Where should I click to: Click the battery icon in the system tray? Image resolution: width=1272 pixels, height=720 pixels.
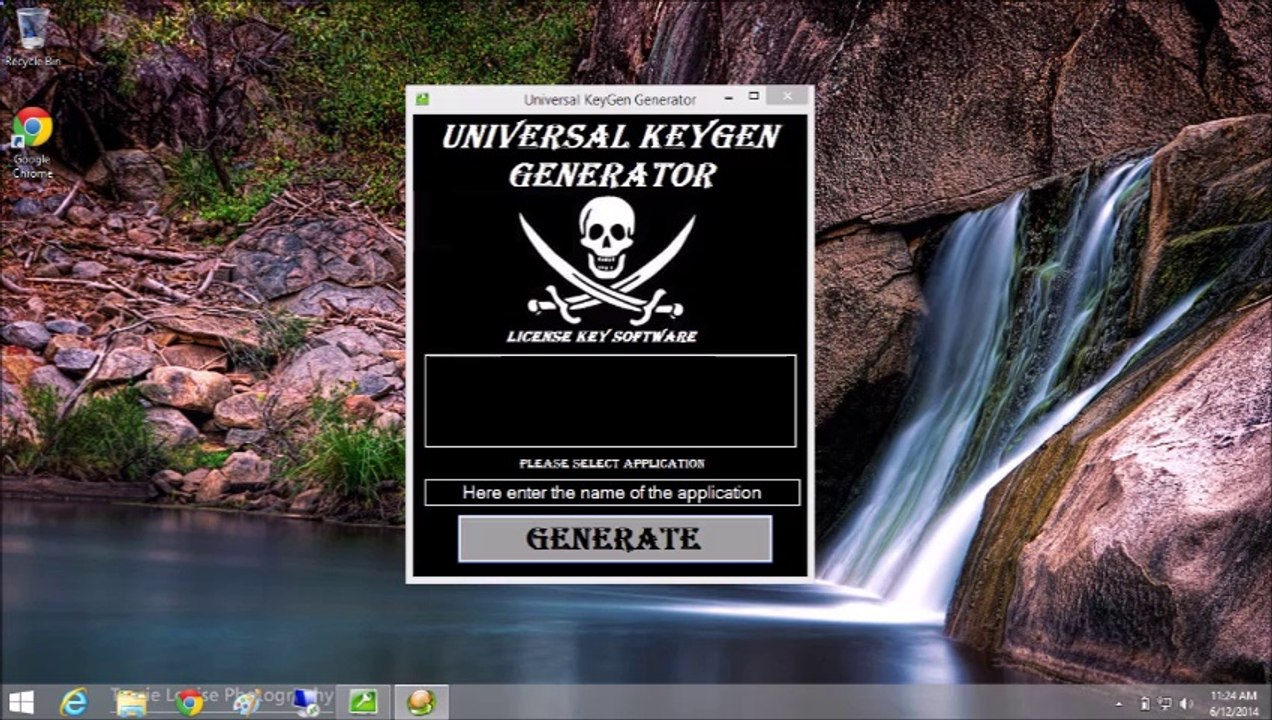pyautogui.click(x=1145, y=704)
